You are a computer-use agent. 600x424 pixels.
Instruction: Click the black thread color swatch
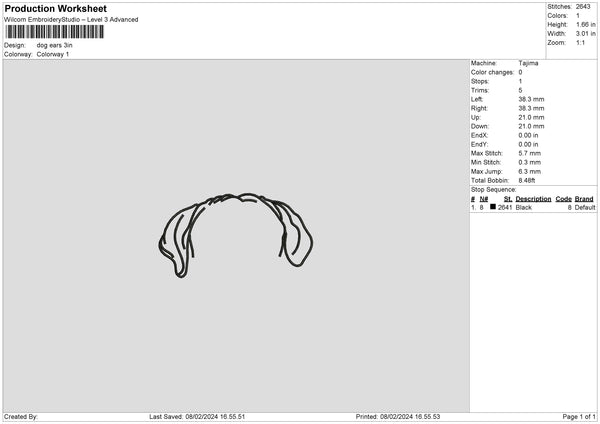point(493,207)
